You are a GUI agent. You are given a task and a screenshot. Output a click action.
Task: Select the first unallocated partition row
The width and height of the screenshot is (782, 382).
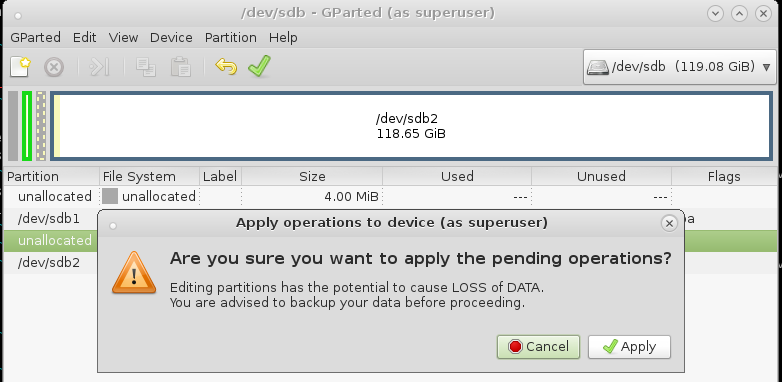point(390,197)
